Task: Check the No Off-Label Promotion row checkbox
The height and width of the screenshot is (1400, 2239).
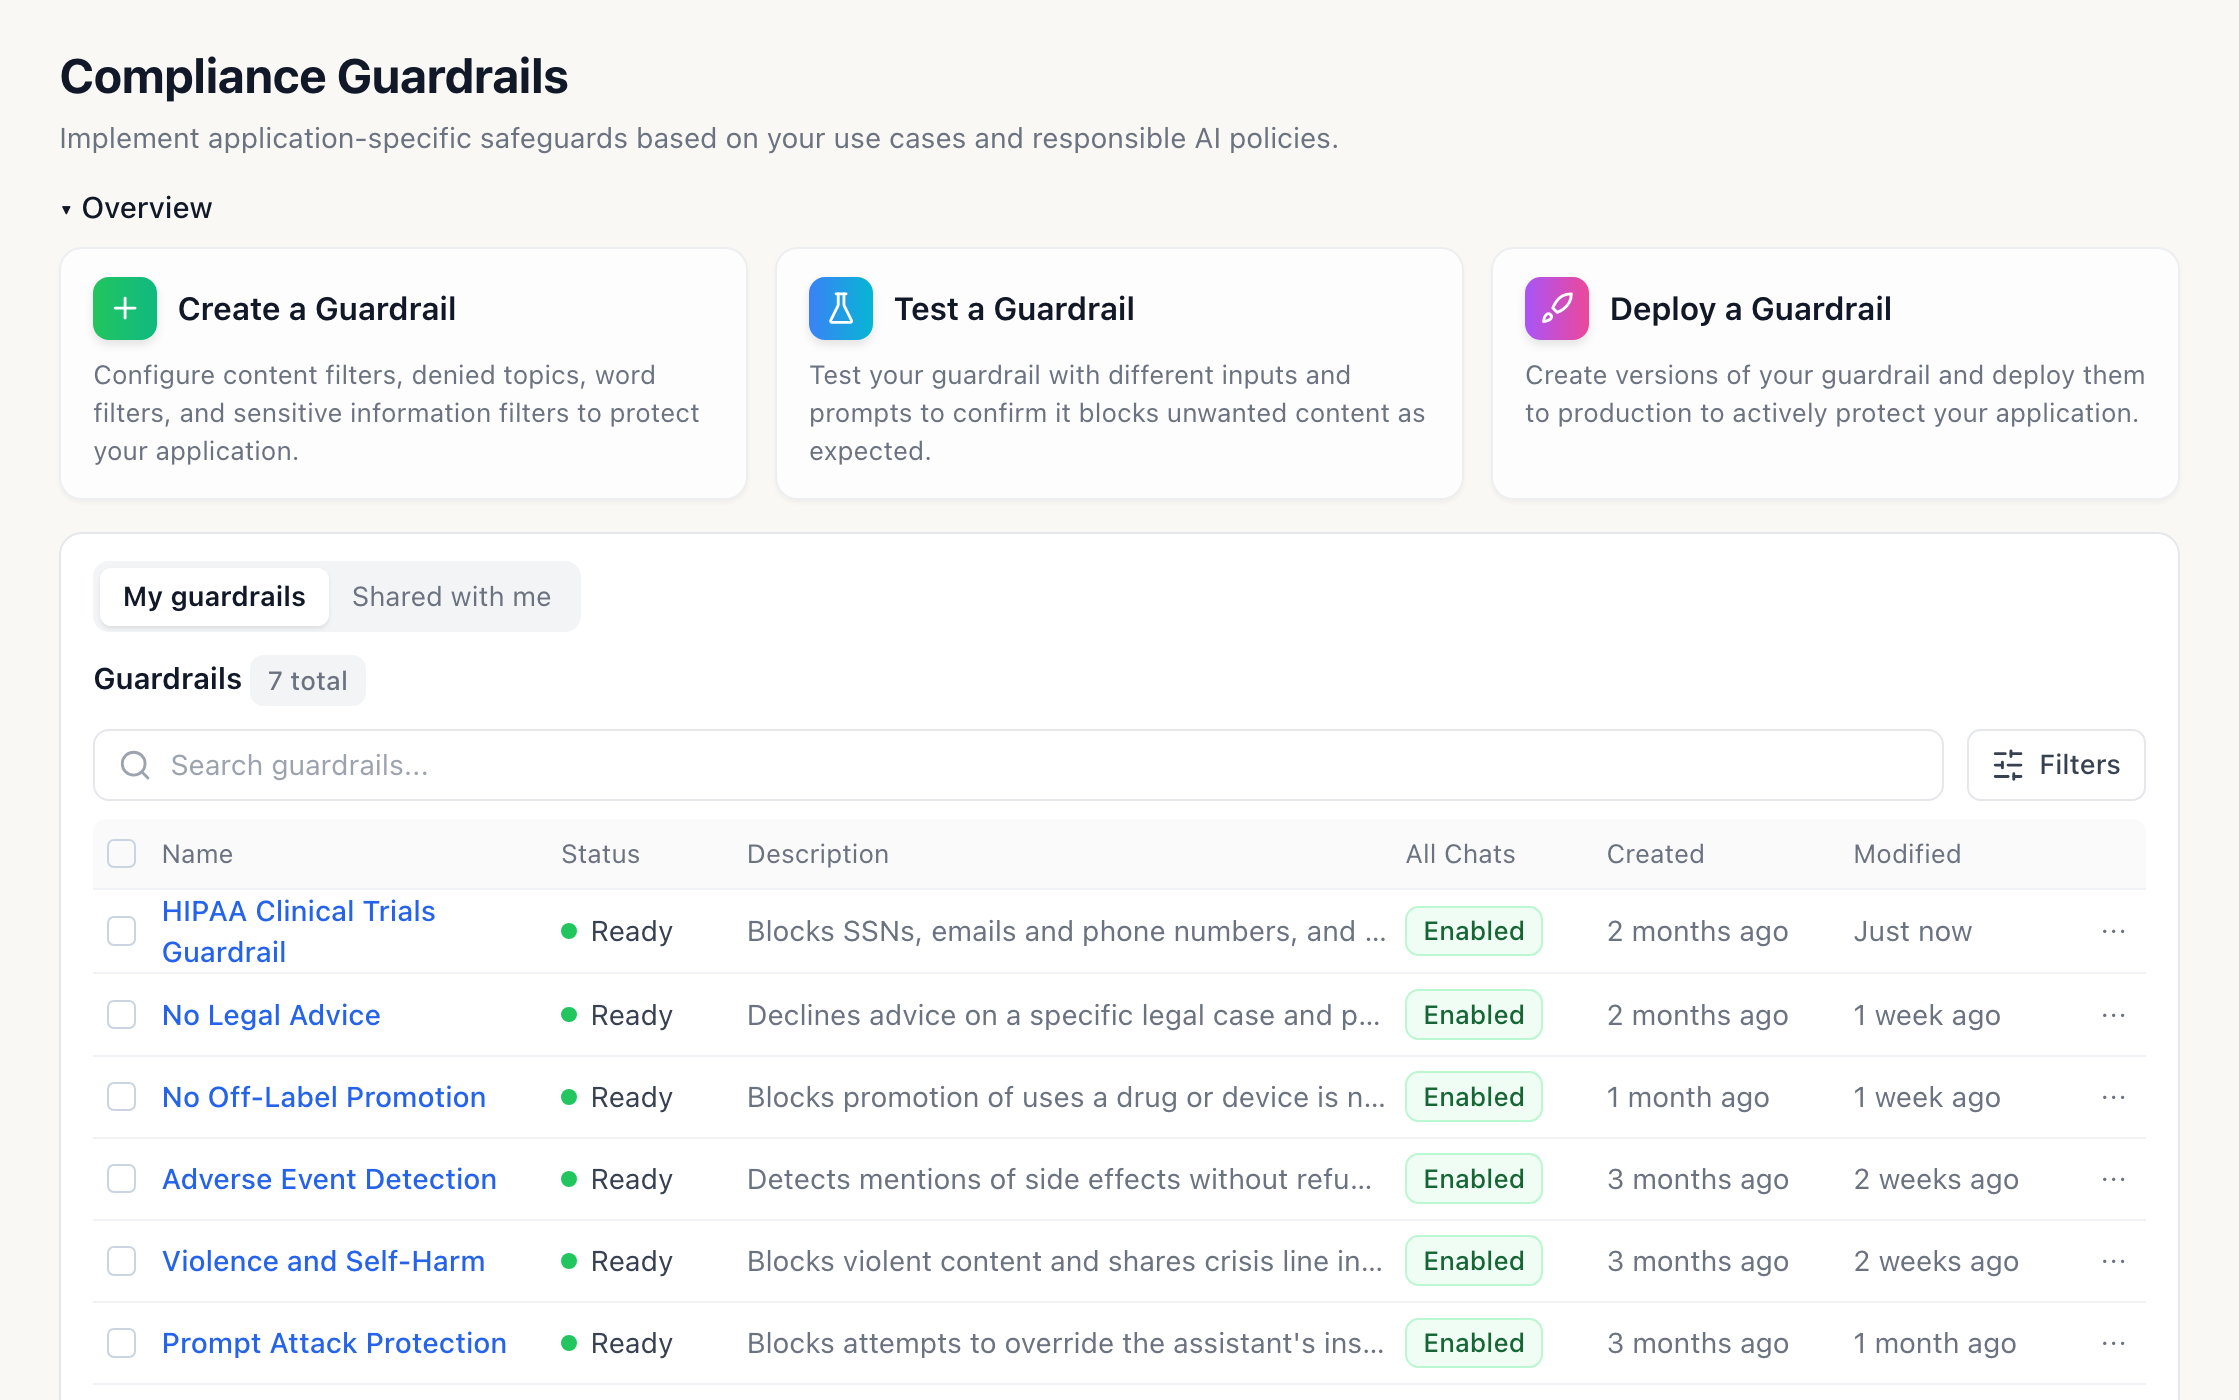Action: click(122, 1097)
